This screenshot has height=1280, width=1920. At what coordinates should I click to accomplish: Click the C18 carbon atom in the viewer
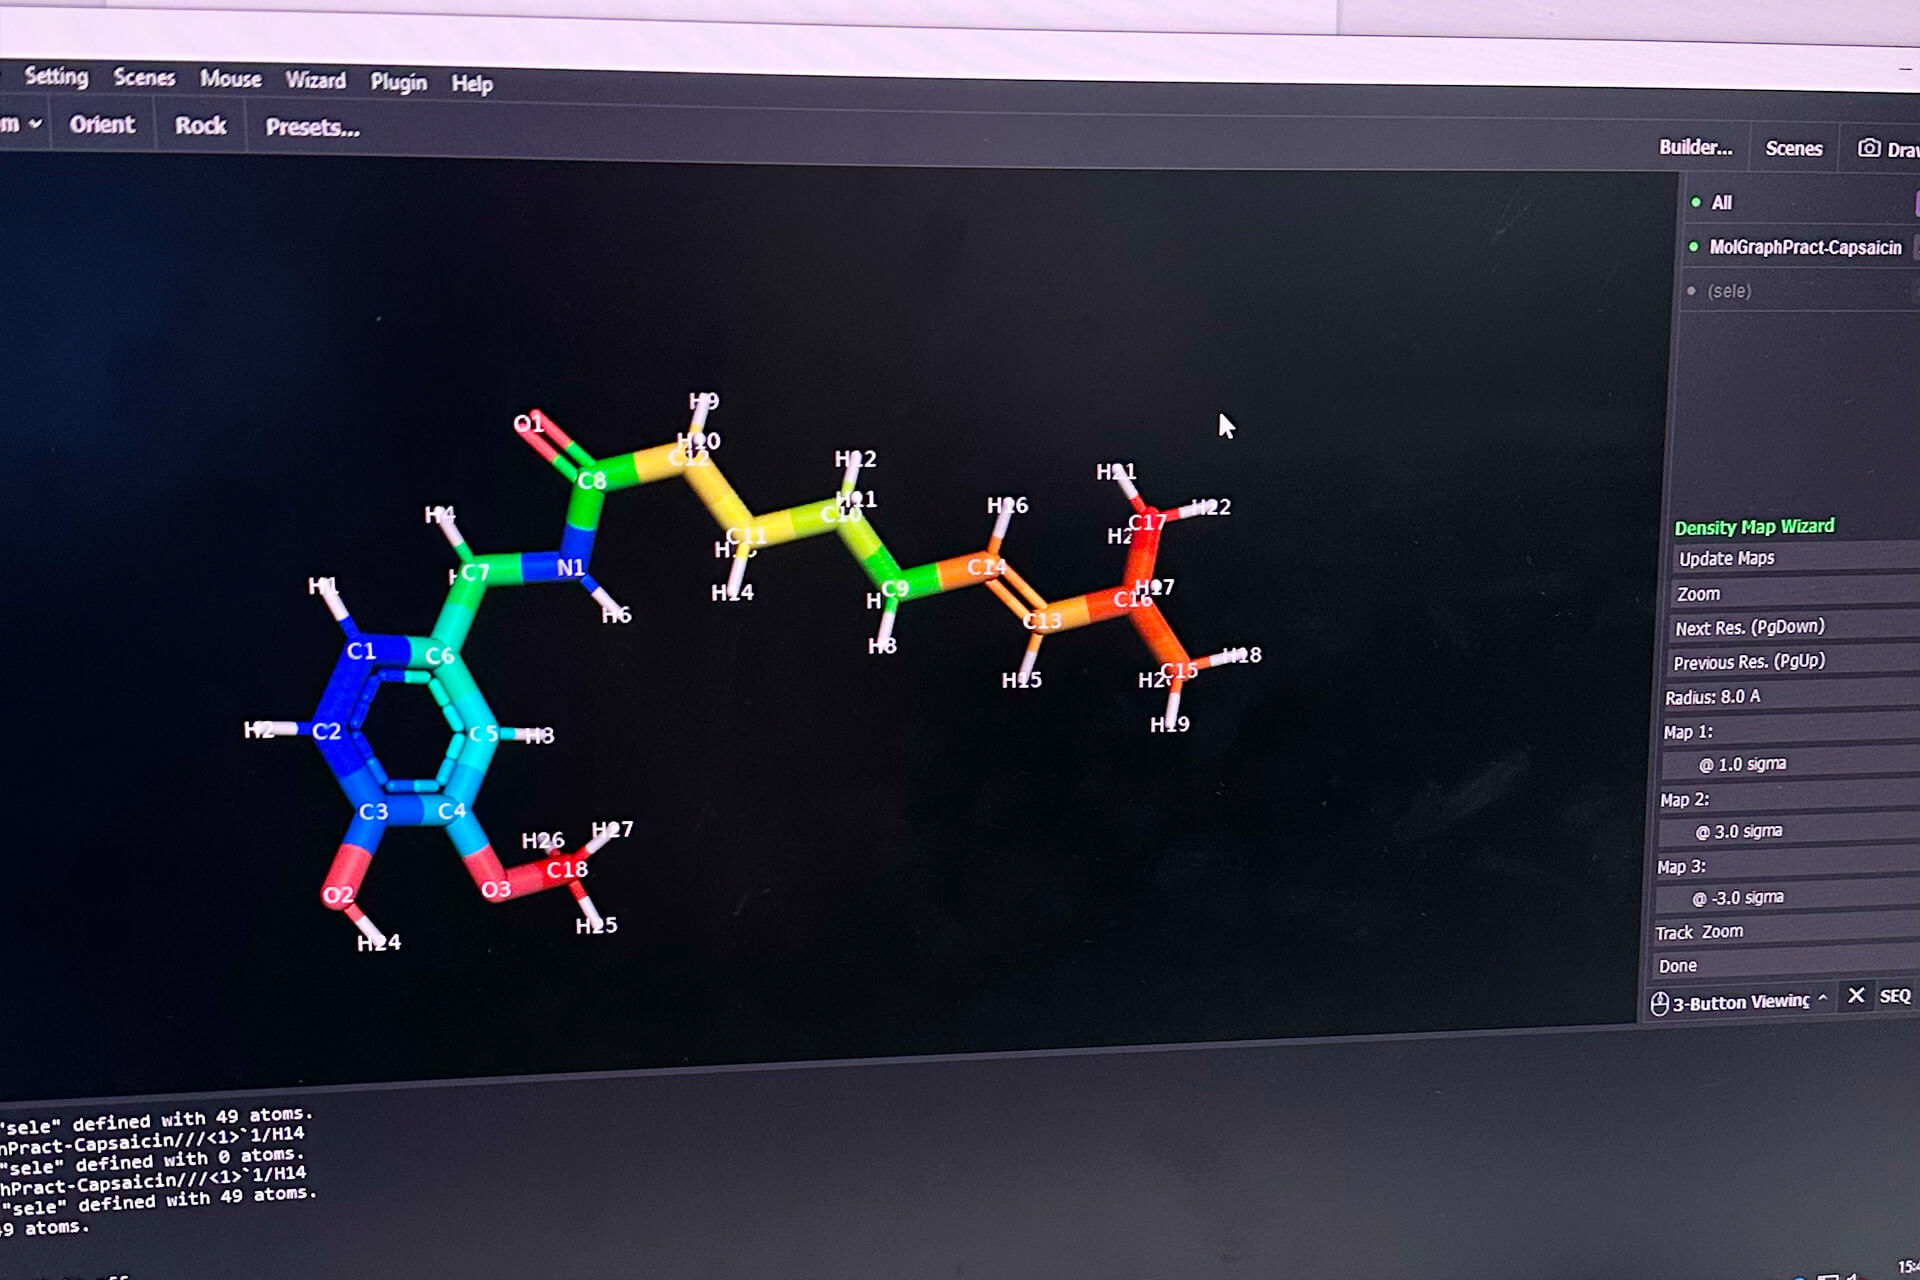coord(566,869)
